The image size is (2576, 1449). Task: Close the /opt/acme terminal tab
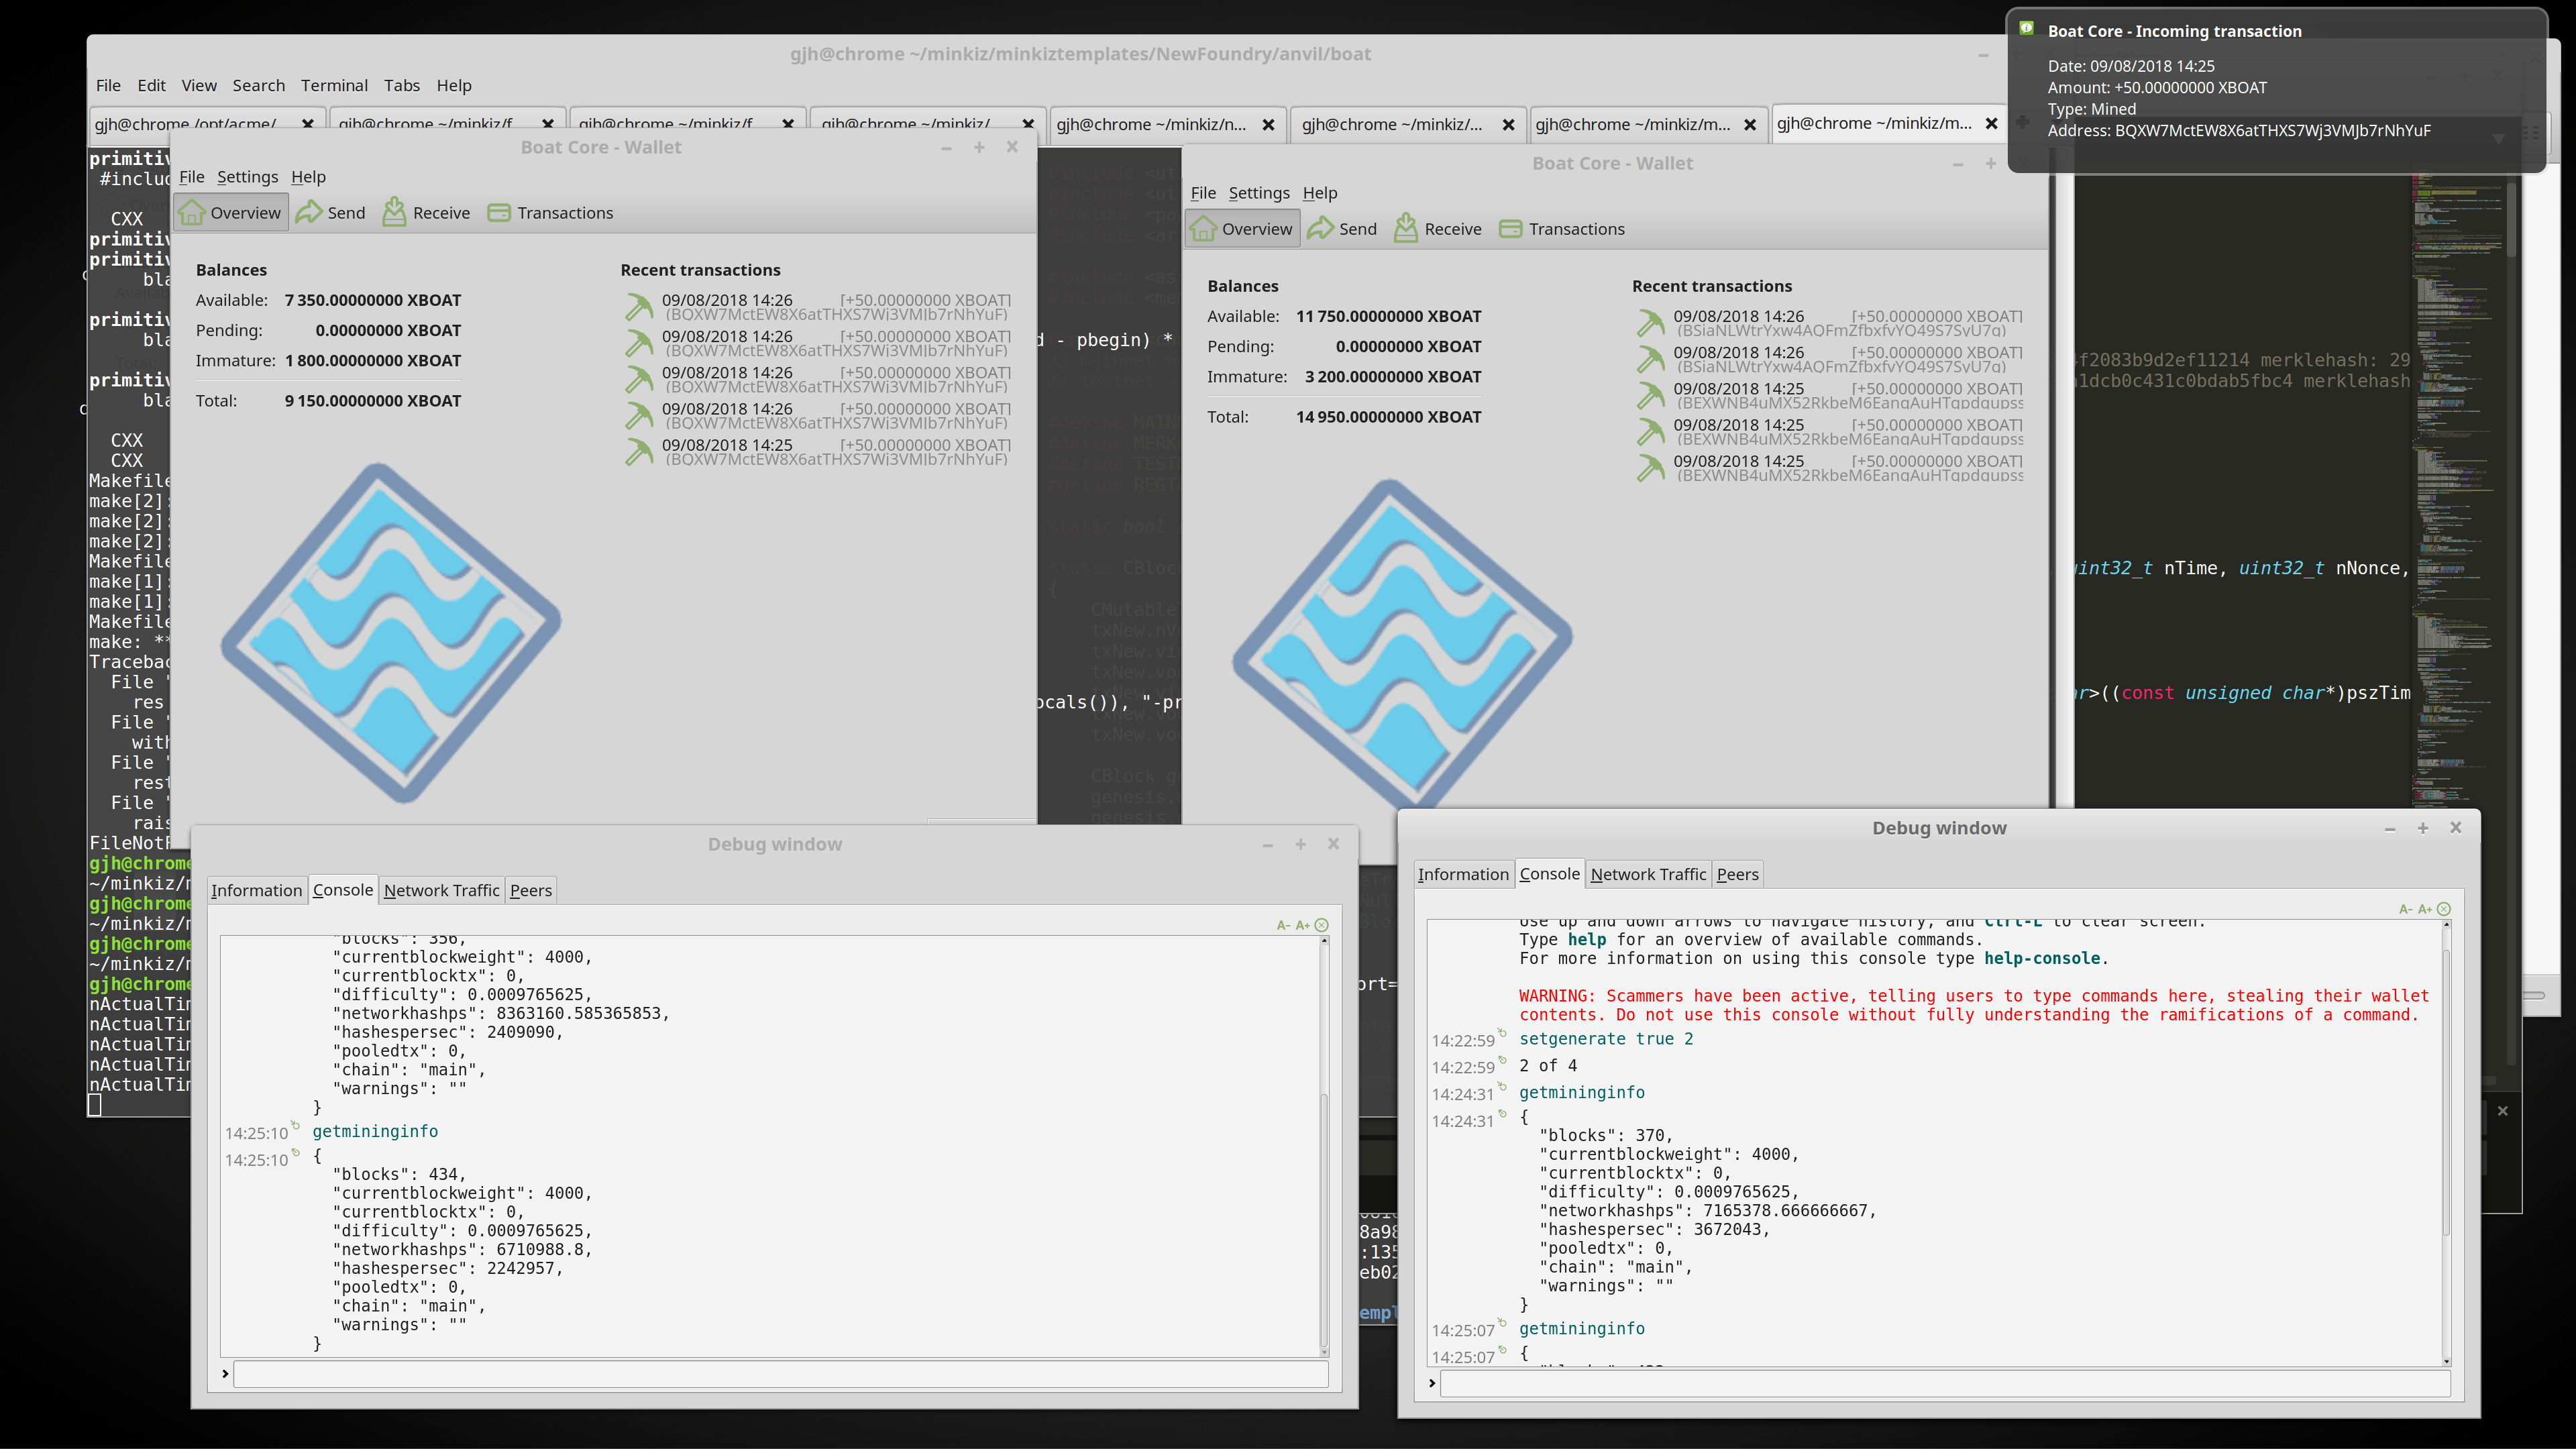click(308, 124)
